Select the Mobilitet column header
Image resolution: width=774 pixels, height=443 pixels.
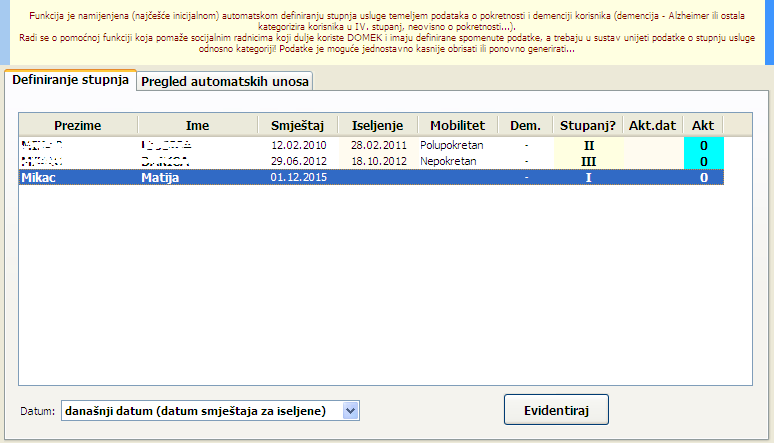click(457, 125)
